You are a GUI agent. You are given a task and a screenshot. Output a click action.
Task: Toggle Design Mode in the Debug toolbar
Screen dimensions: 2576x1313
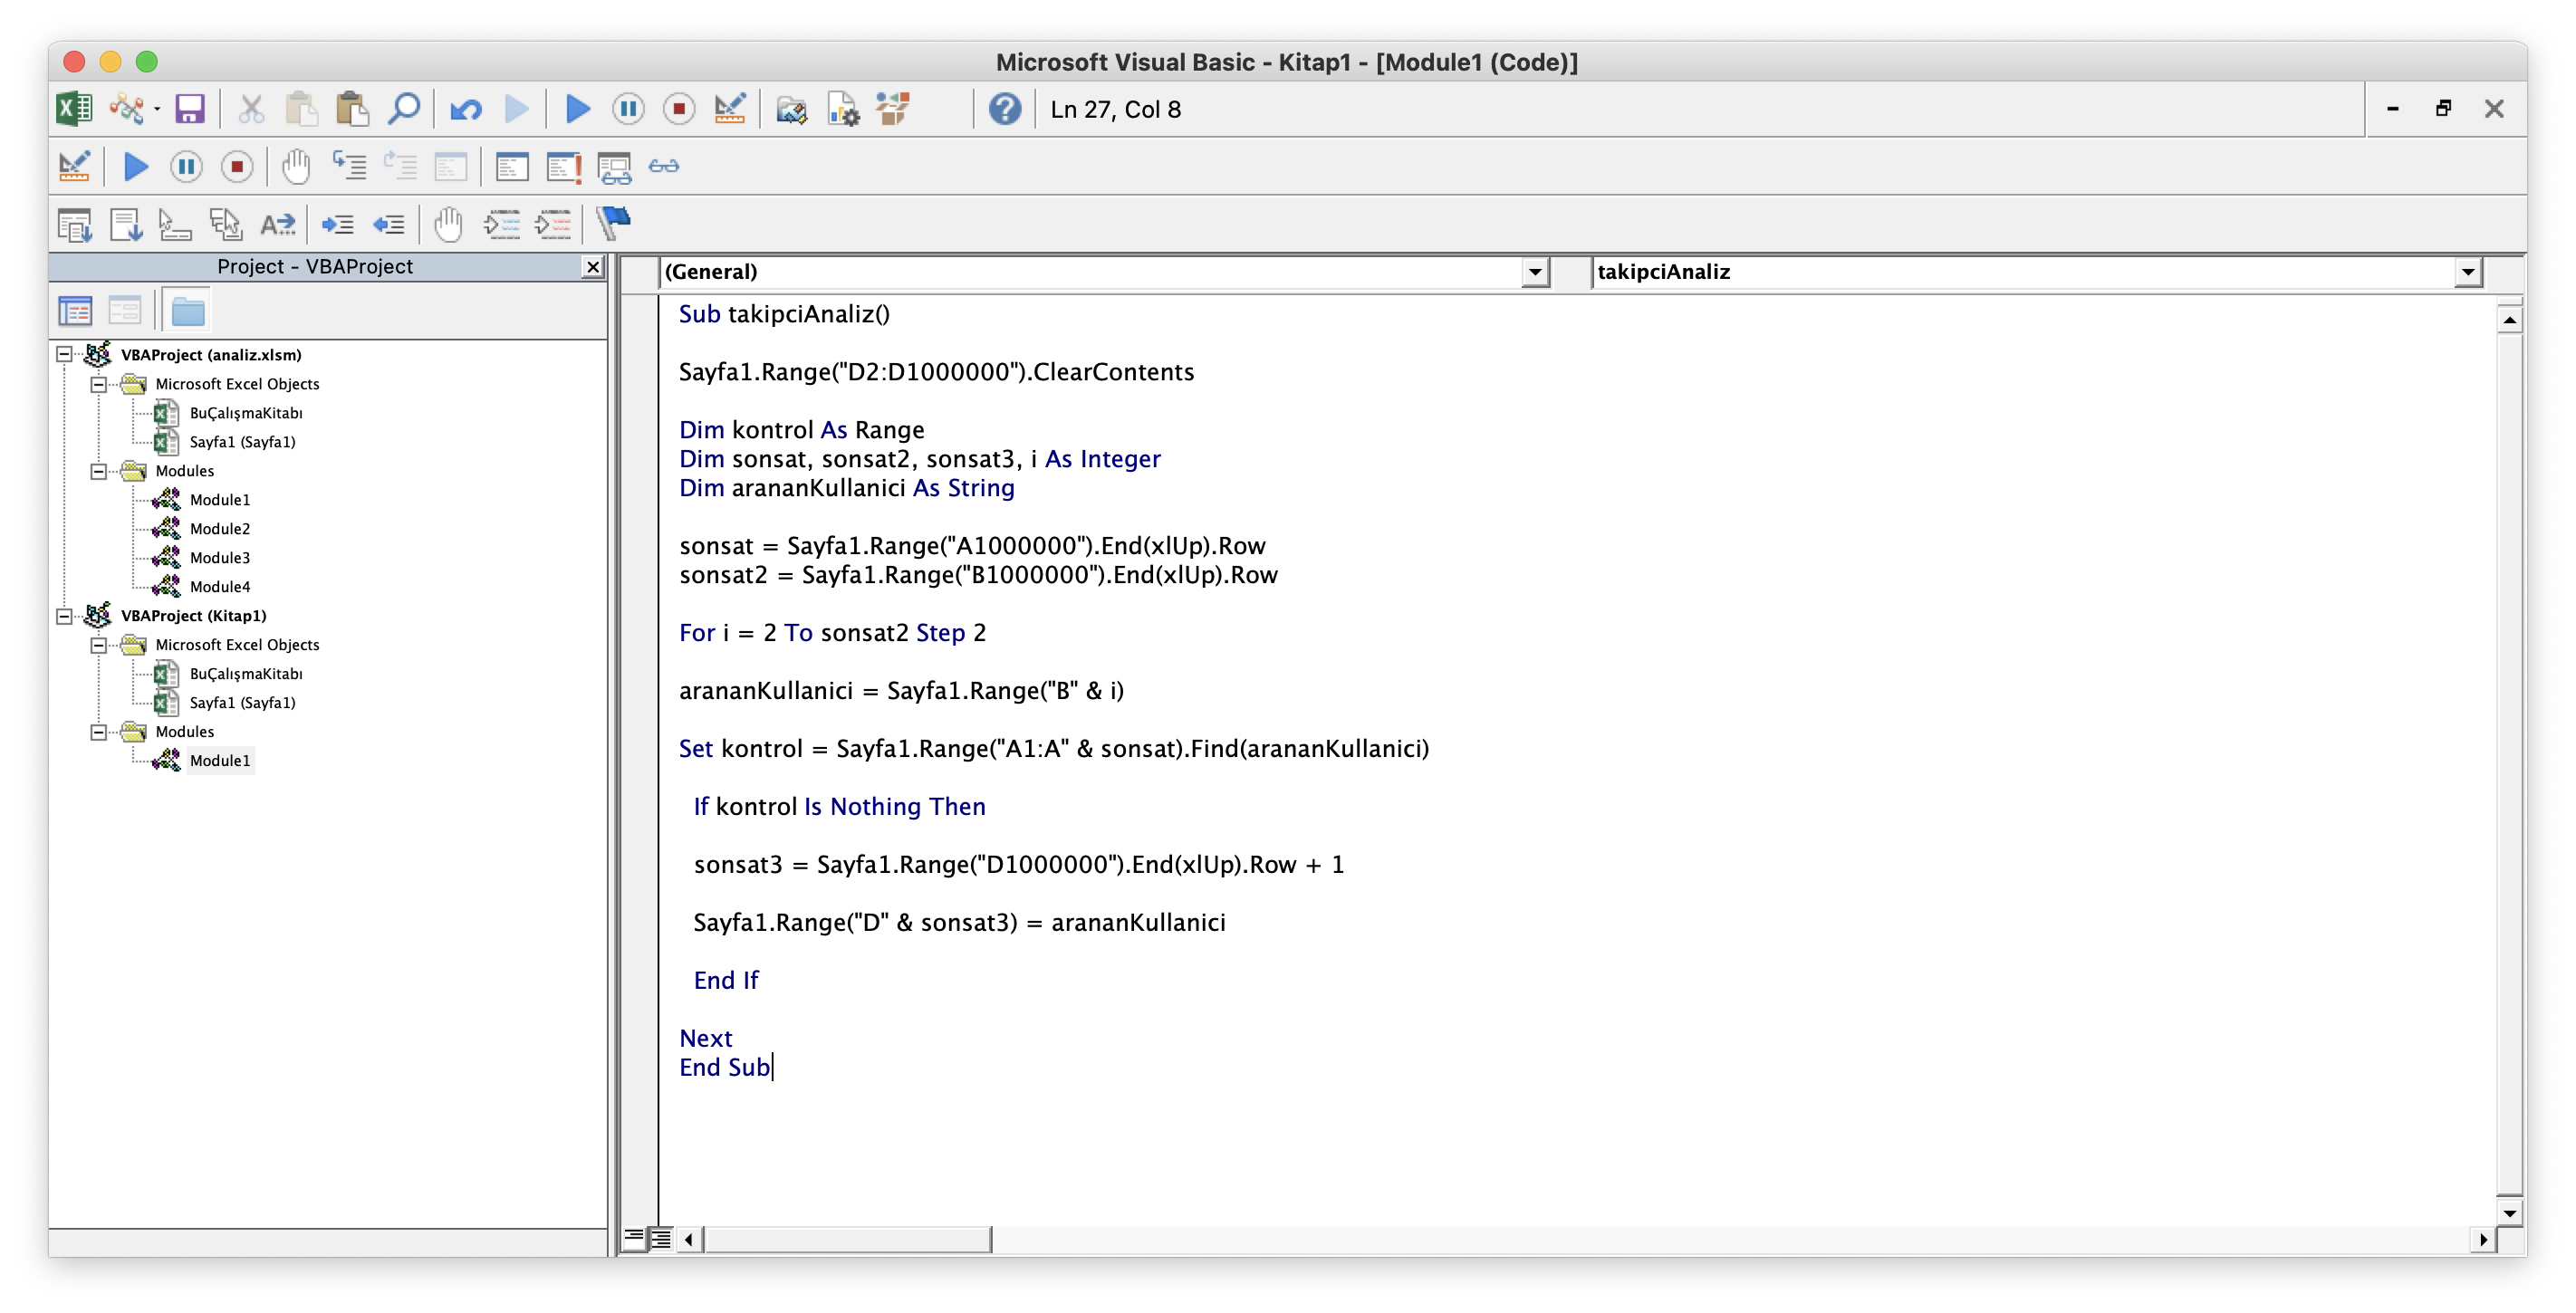[74, 166]
